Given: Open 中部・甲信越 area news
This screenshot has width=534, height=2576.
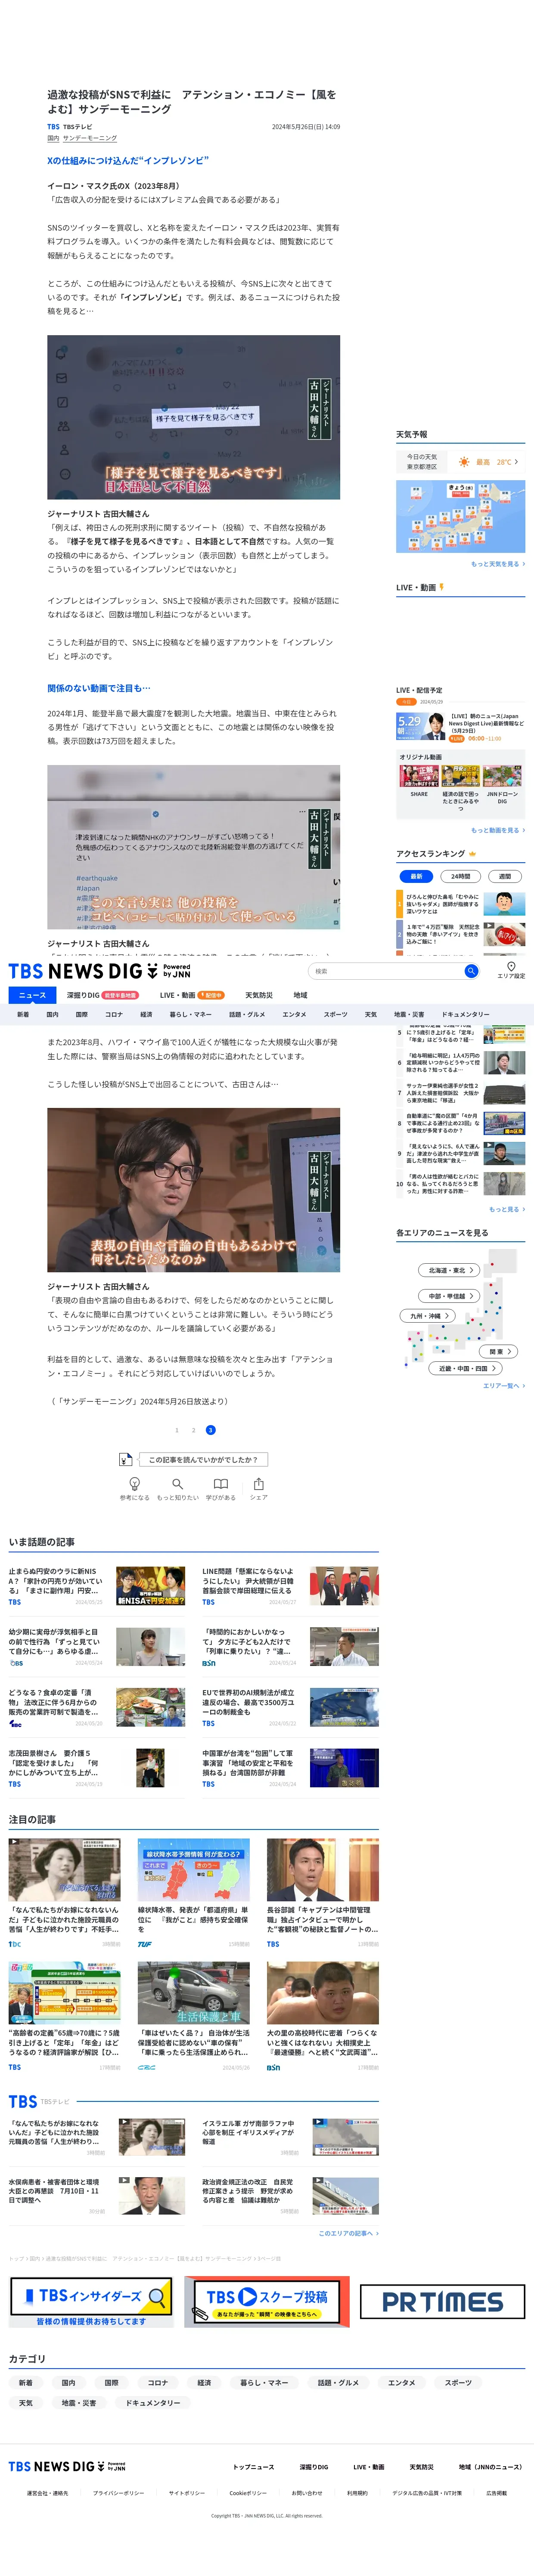Looking at the screenshot, I should click(450, 1296).
